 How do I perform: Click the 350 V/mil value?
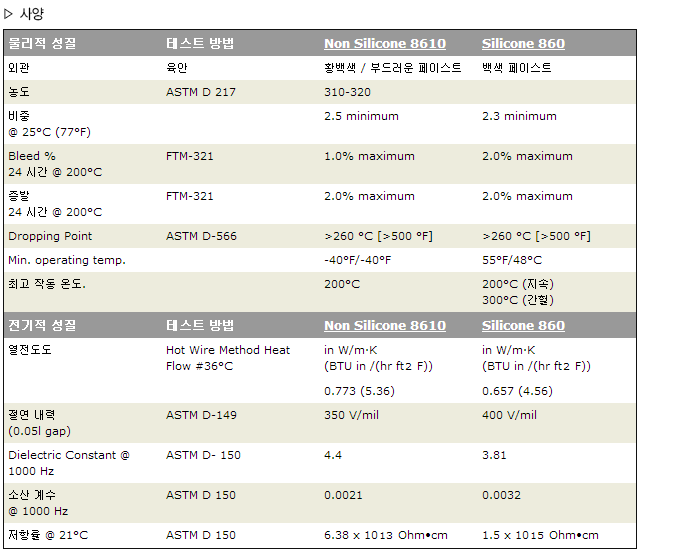pyautogui.click(x=351, y=416)
